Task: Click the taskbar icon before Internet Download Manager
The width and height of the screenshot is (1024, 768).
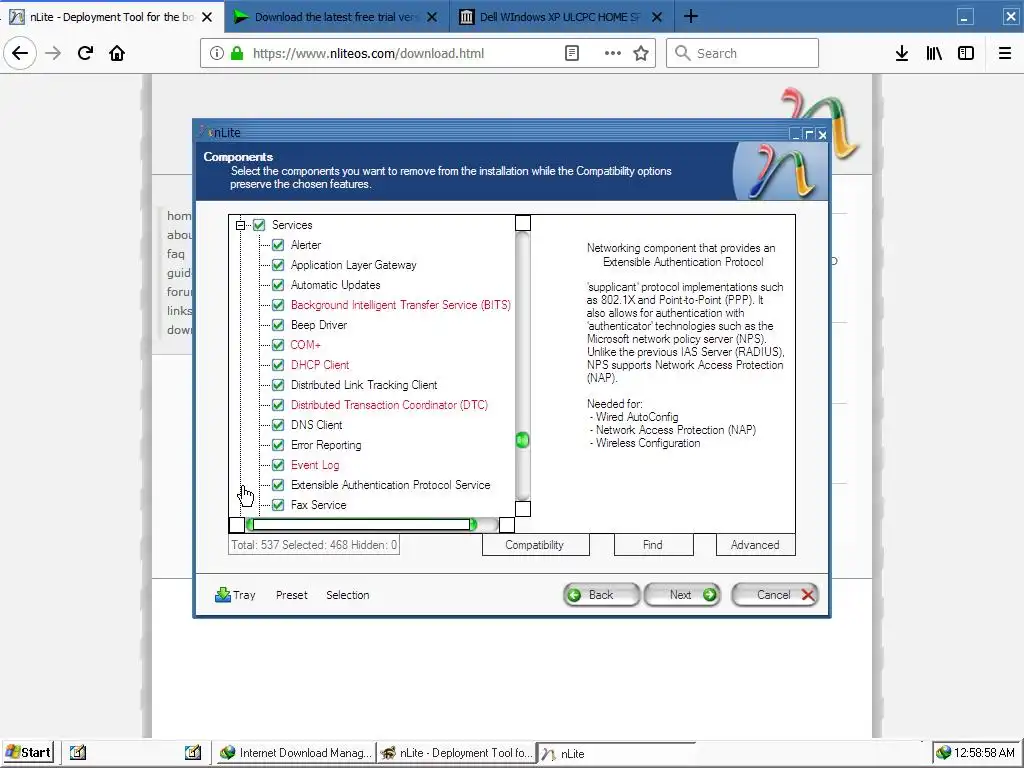Action: coord(193,752)
